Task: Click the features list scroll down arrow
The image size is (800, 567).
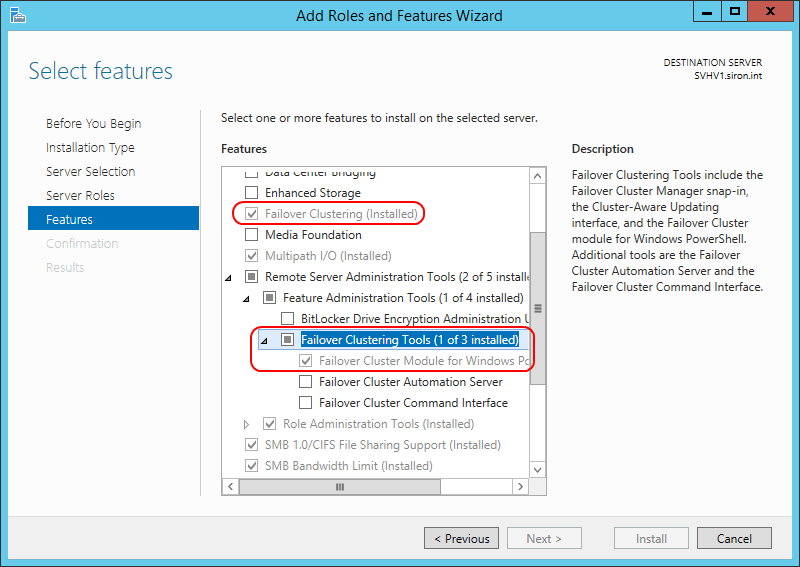Action: (x=537, y=470)
